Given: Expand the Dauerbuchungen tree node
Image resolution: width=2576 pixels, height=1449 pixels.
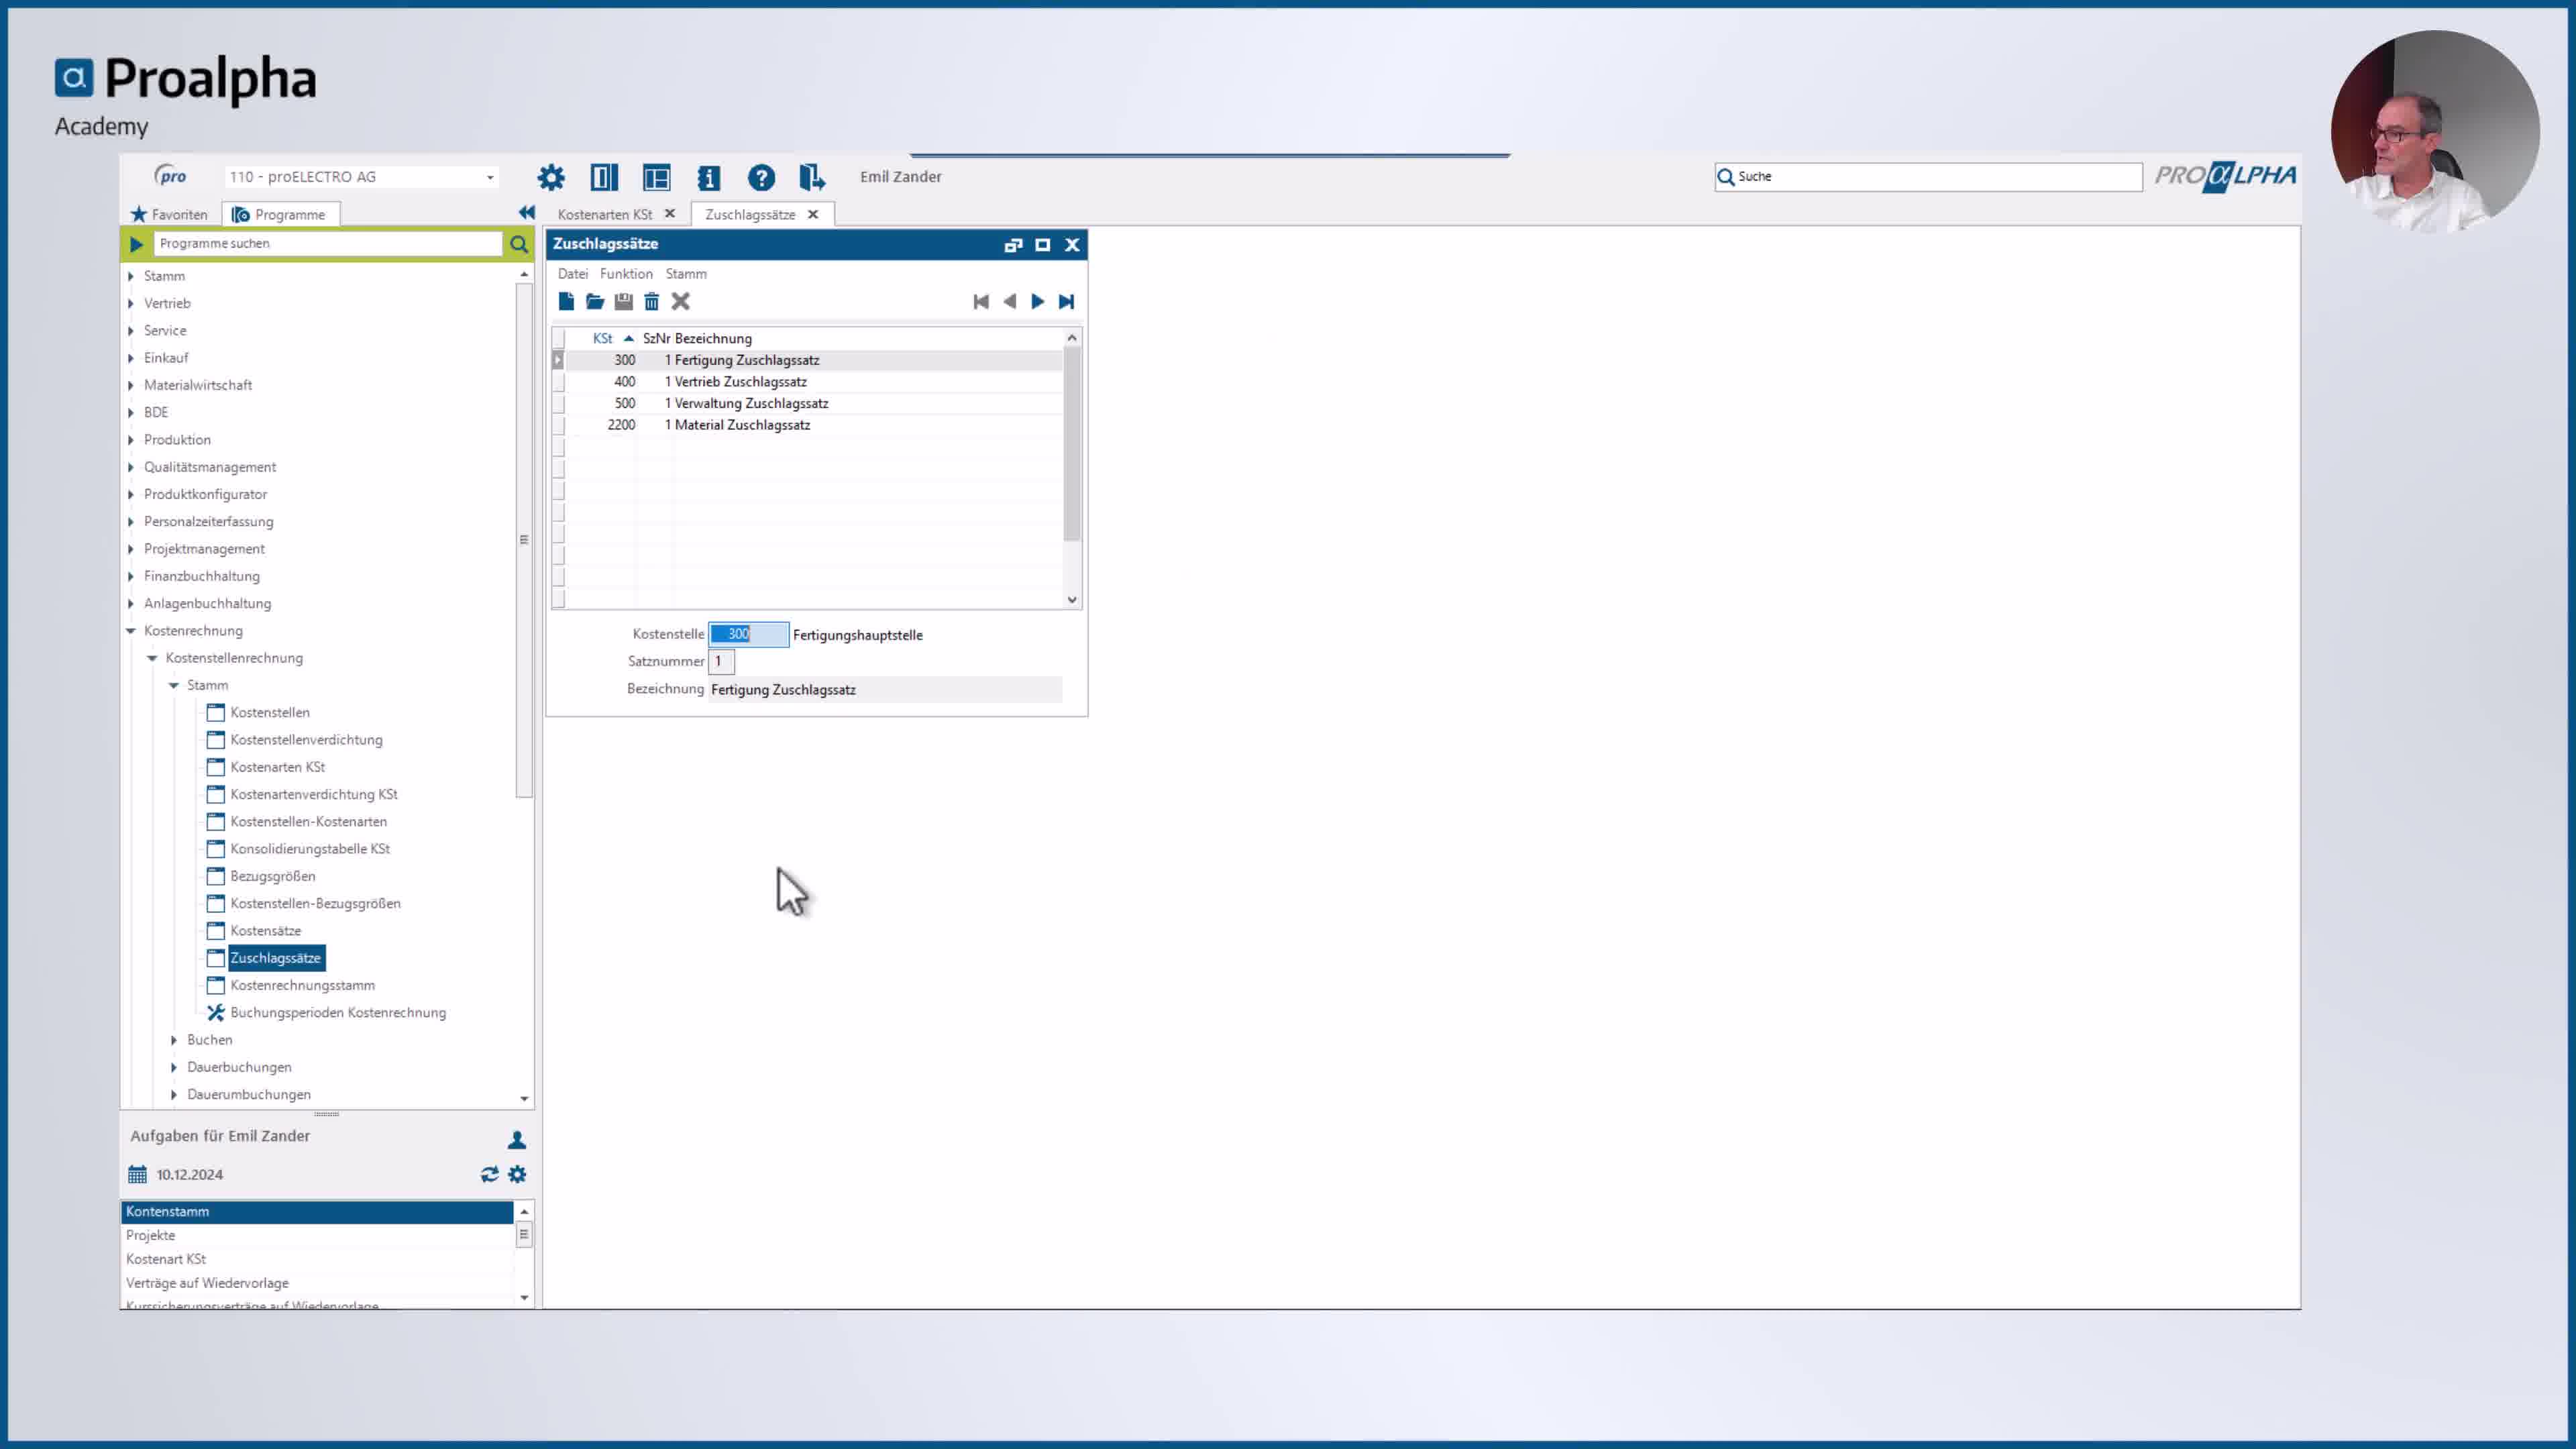Looking at the screenshot, I should coord(174,1067).
